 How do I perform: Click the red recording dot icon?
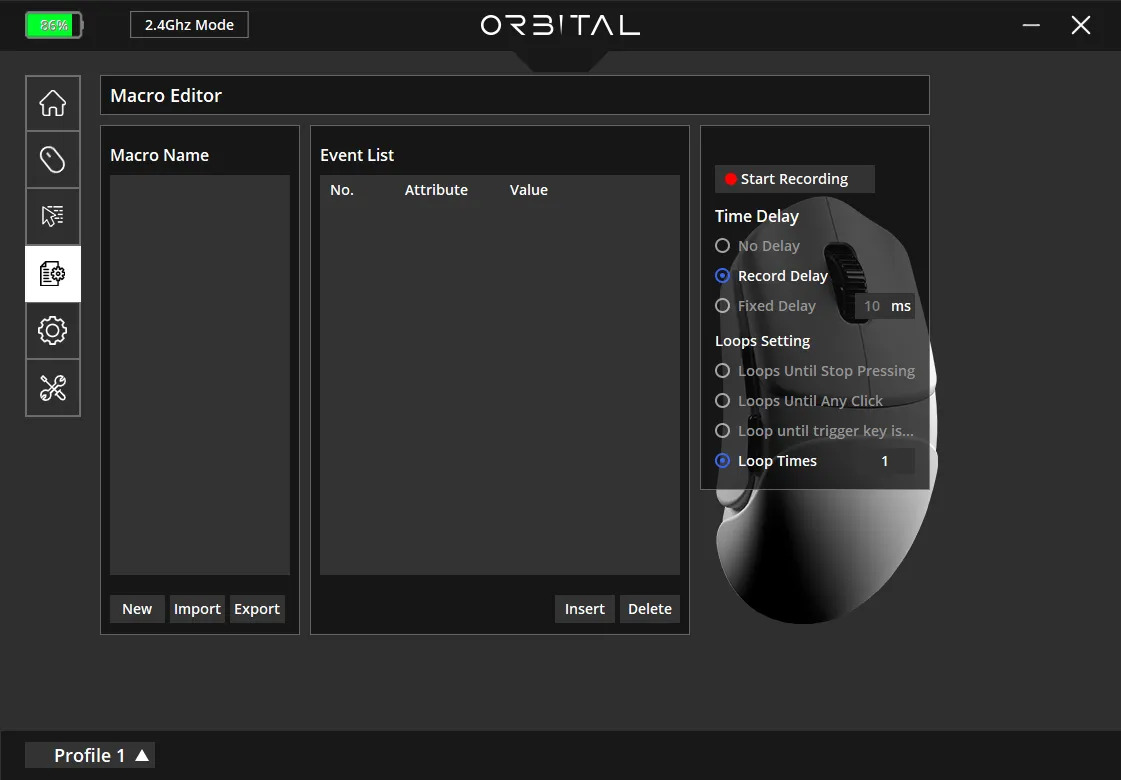point(733,178)
